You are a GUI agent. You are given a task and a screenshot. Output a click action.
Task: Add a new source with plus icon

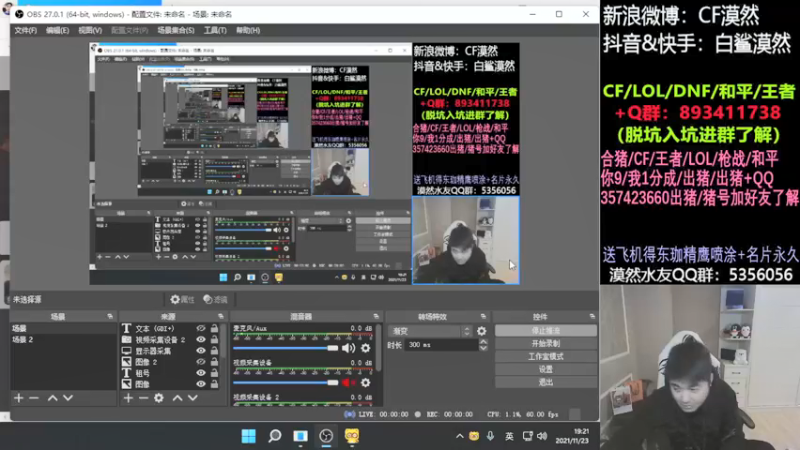(x=128, y=398)
